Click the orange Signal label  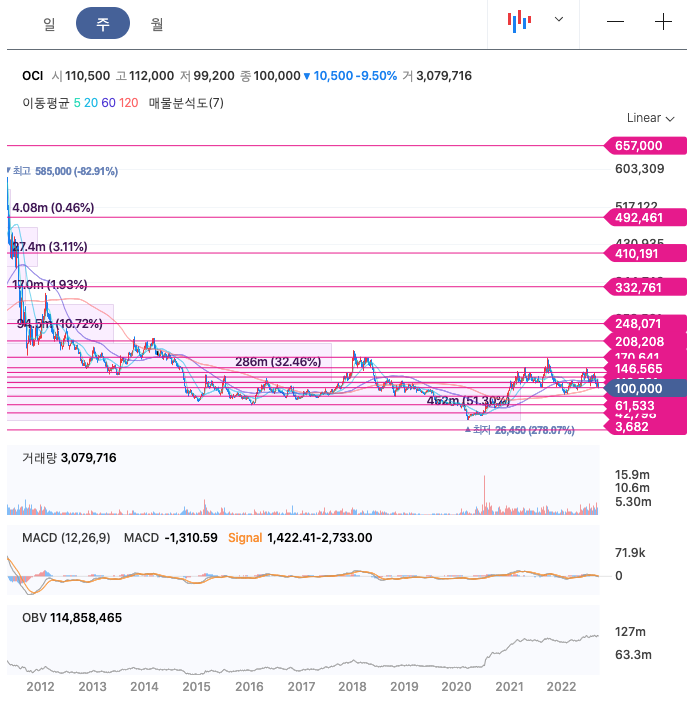pos(245,538)
